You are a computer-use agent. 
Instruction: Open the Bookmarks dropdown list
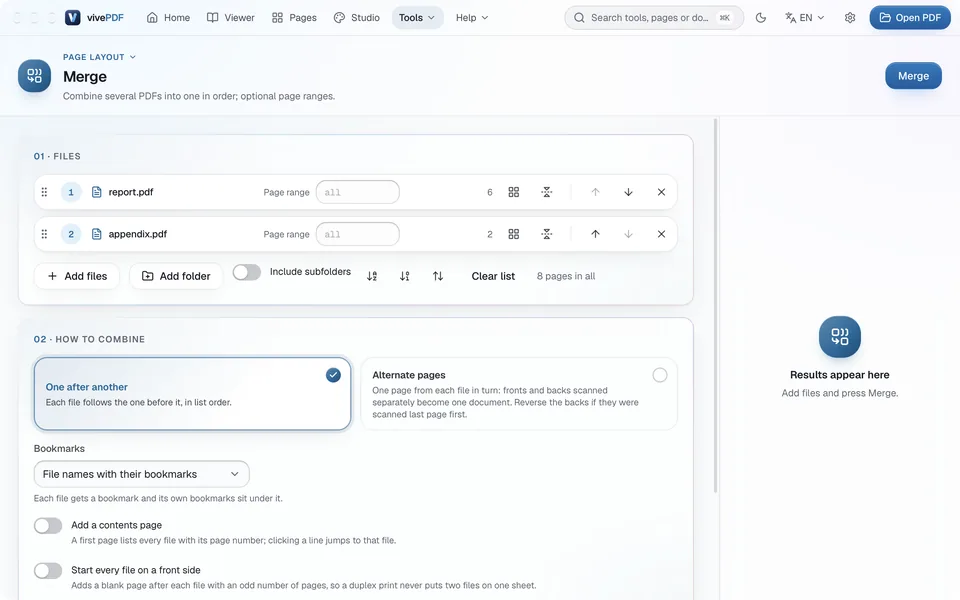pyautogui.click(x=141, y=474)
